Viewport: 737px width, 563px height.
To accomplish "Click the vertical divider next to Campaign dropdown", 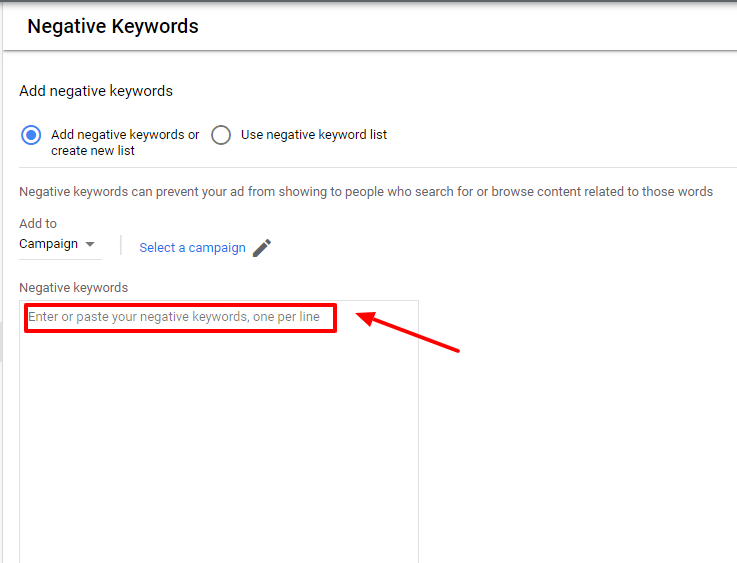I will 121,245.
